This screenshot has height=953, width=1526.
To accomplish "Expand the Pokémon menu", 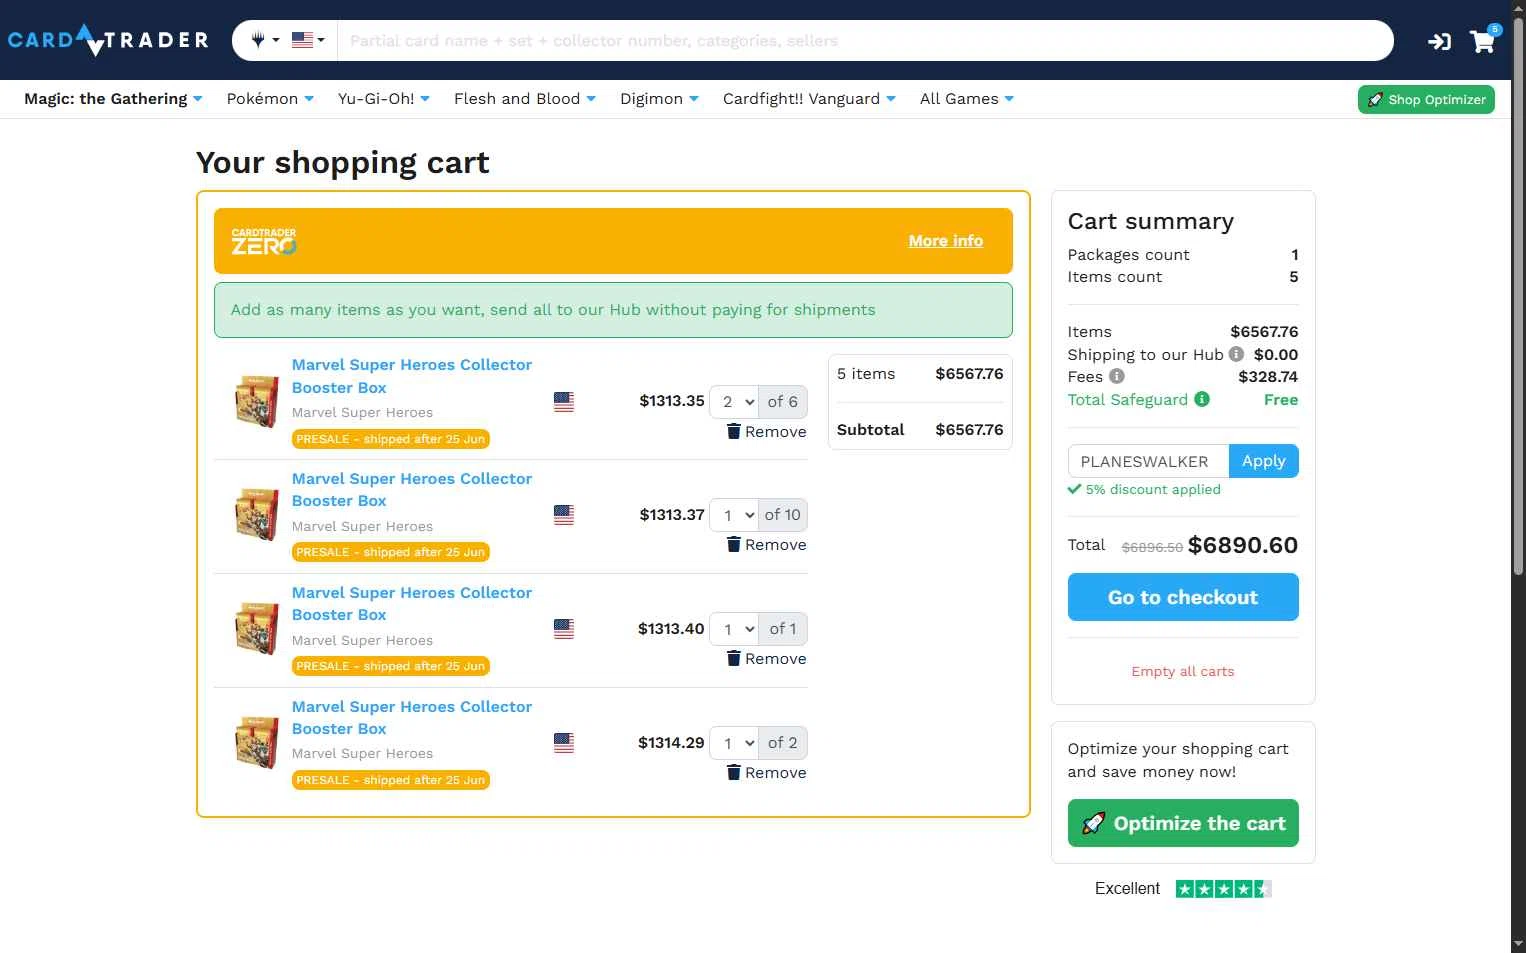I will [x=270, y=98].
